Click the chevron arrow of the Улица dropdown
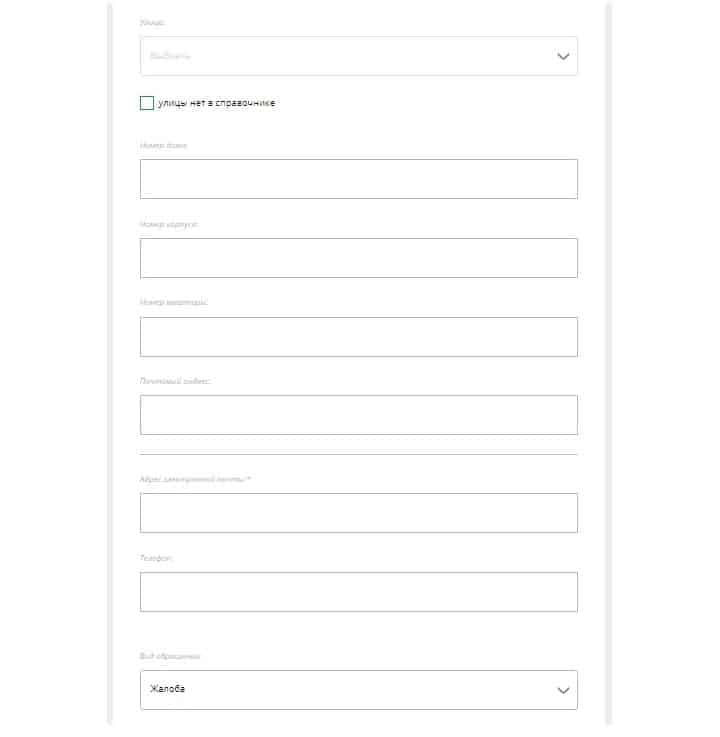Image resolution: width=720 pixels, height=737 pixels. click(x=563, y=57)
